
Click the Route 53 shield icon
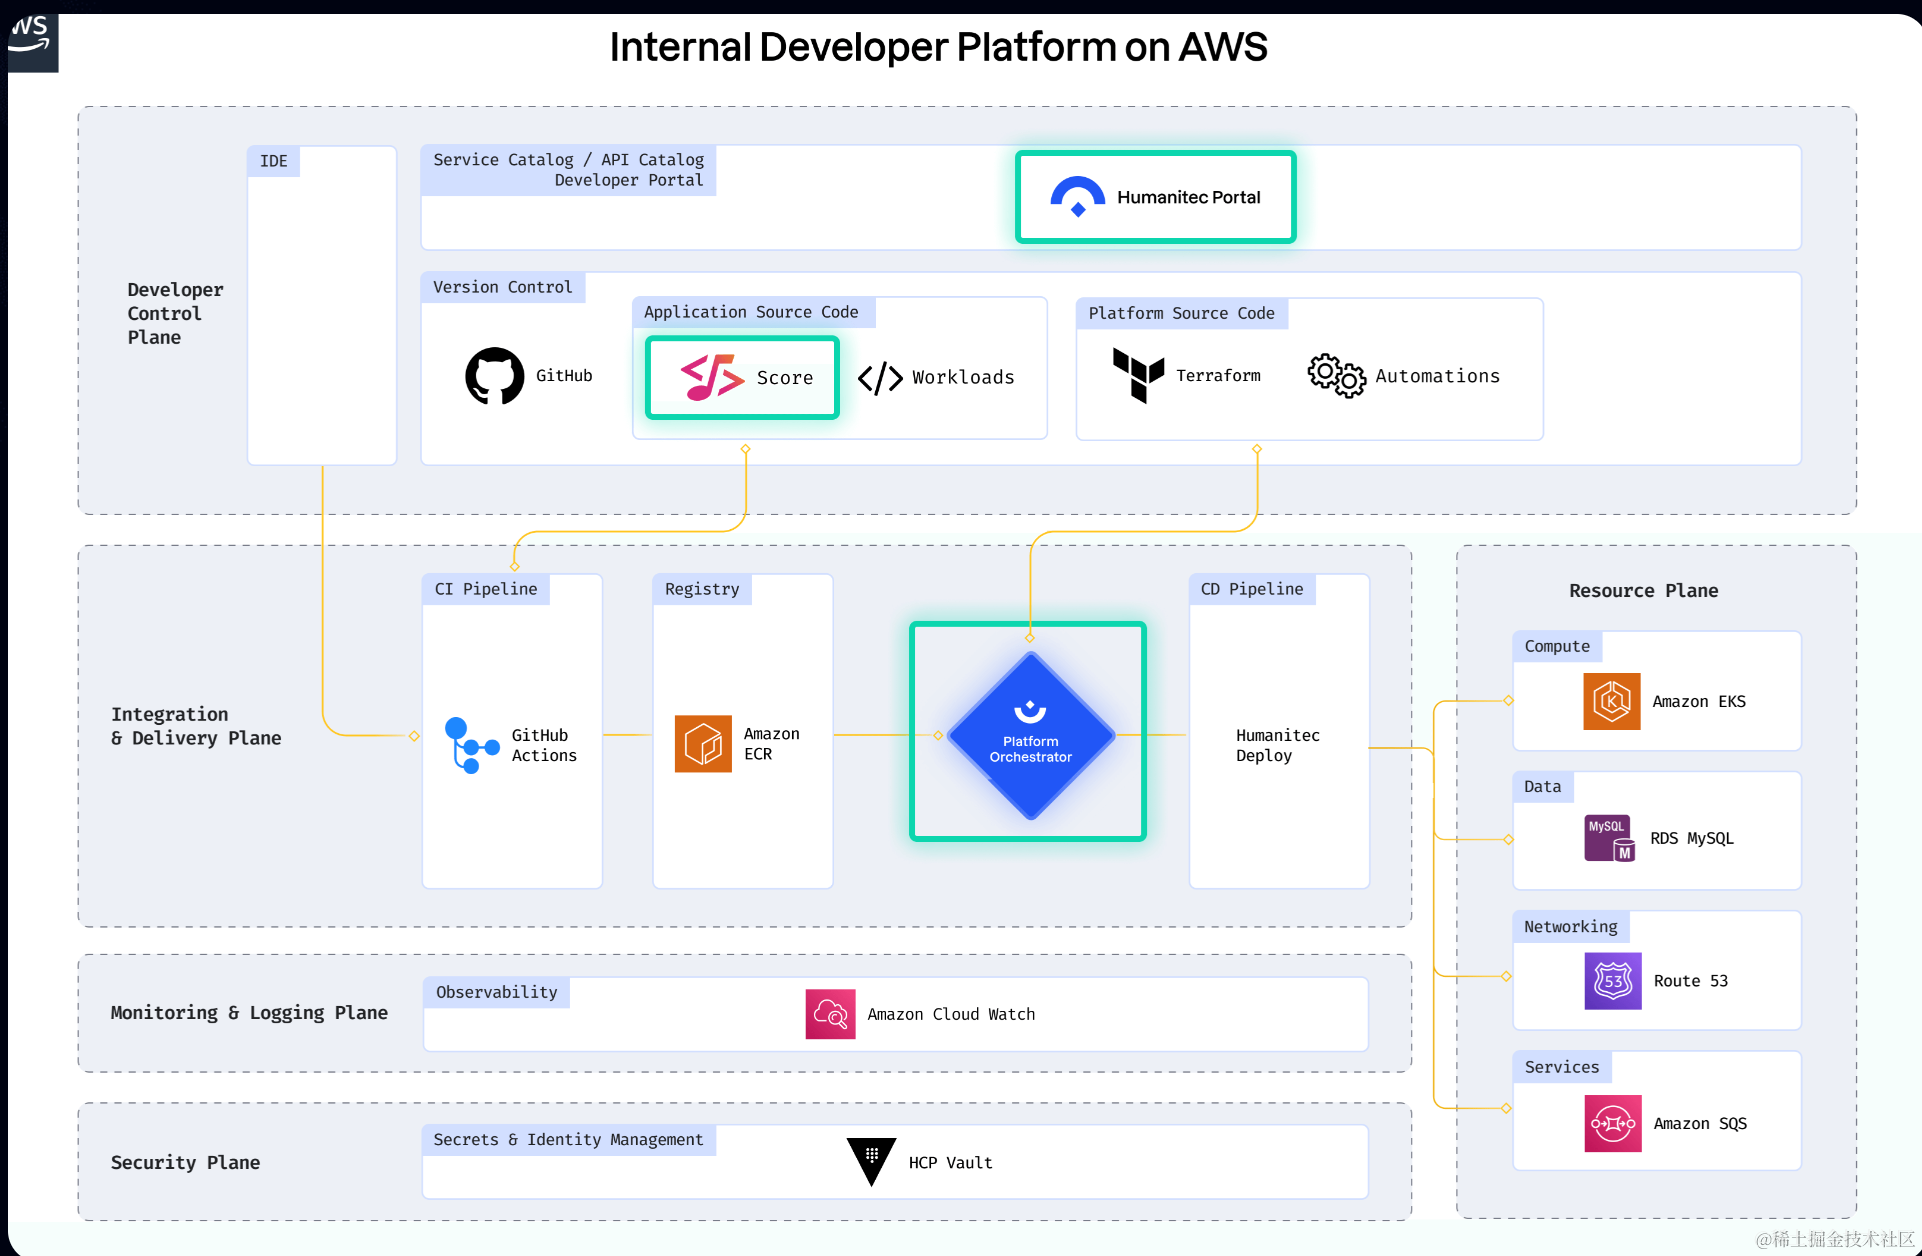1612,980
